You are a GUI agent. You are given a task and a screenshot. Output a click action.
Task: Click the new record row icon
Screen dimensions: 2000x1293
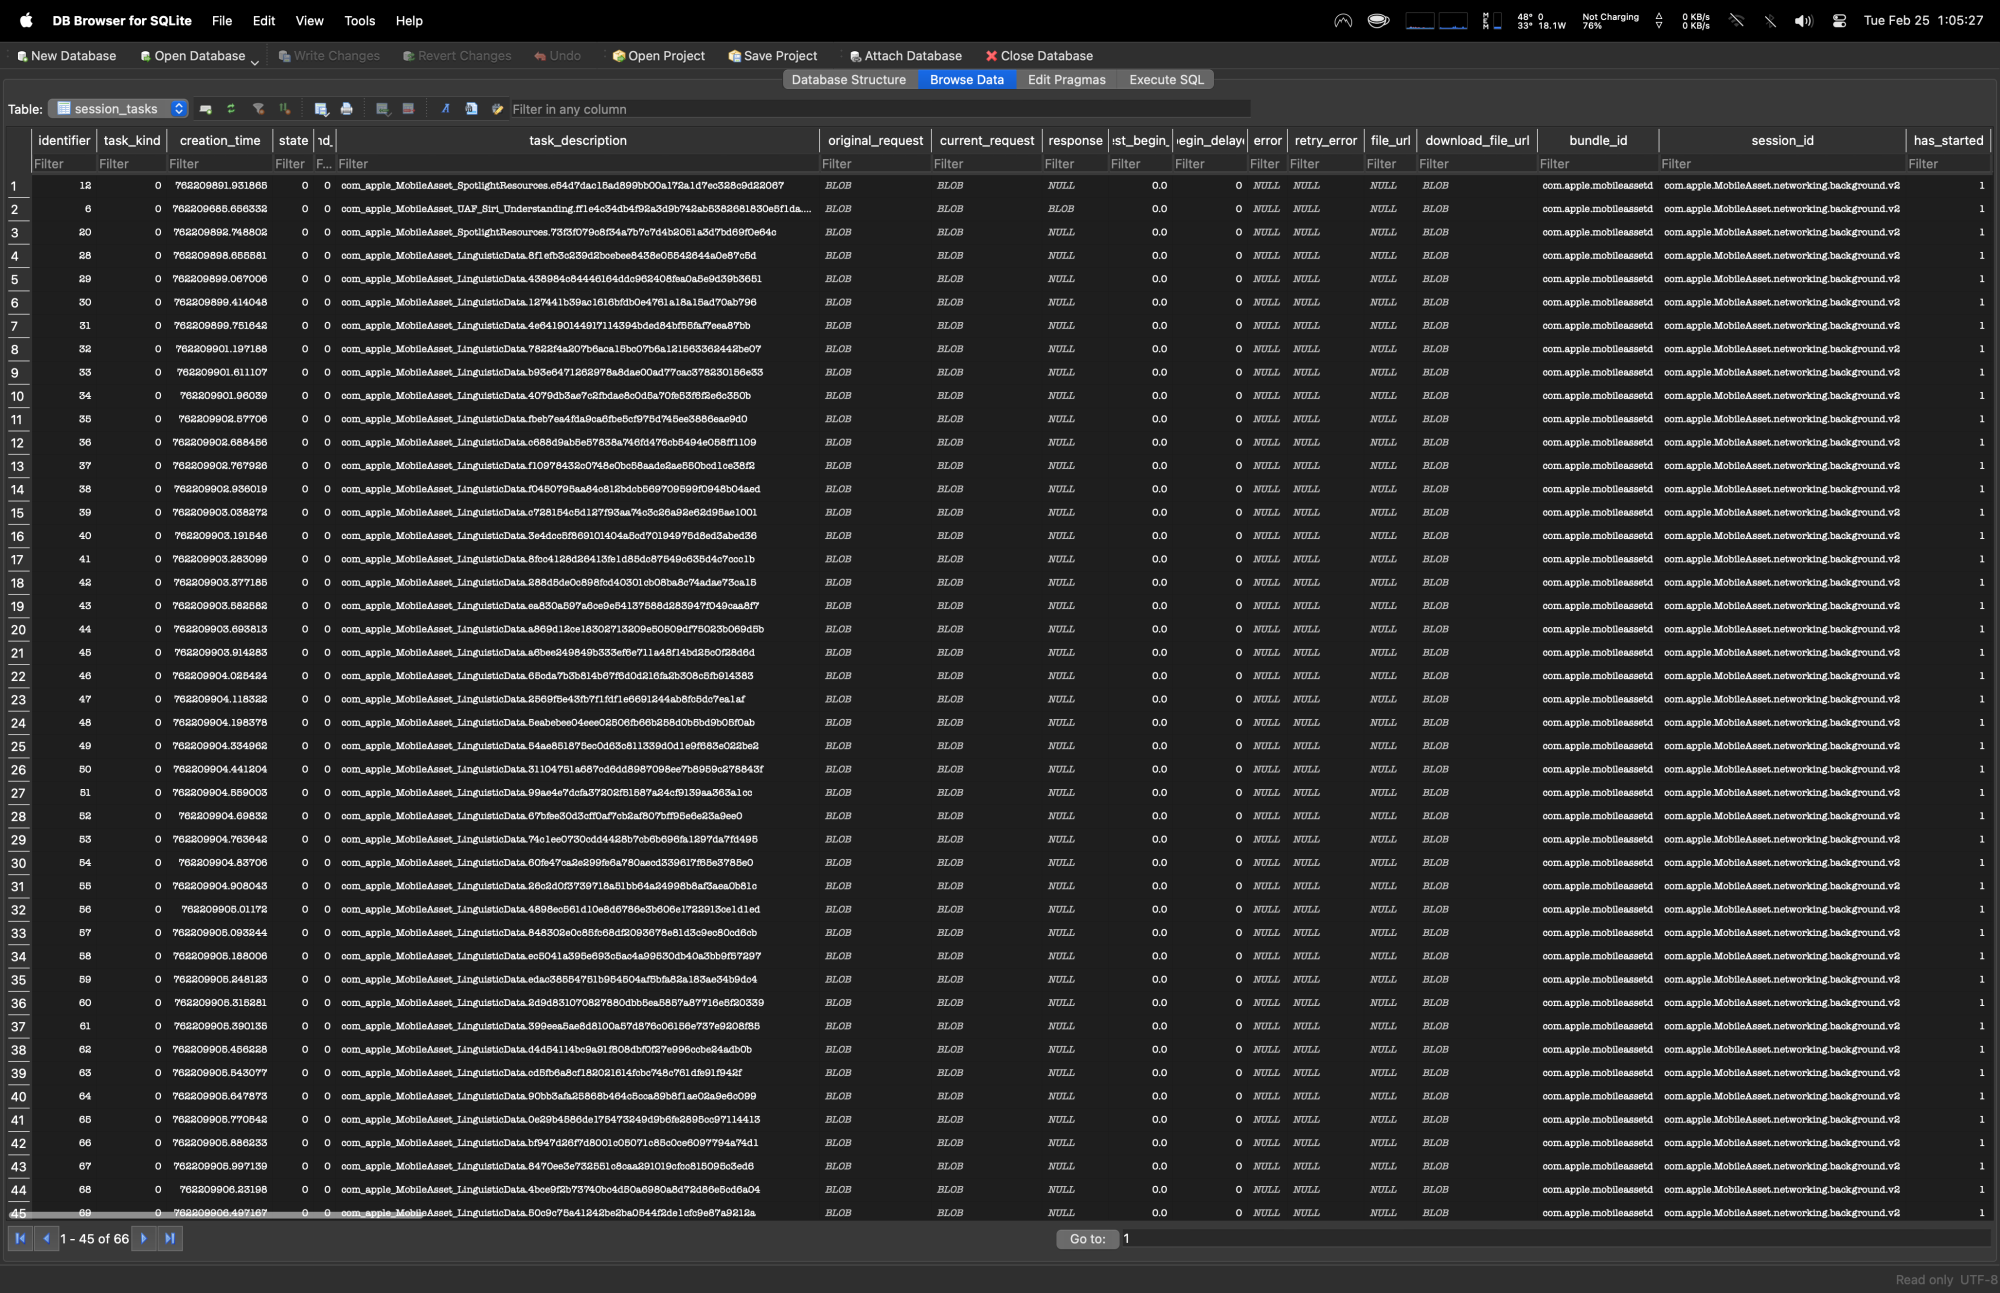point(382,109)
